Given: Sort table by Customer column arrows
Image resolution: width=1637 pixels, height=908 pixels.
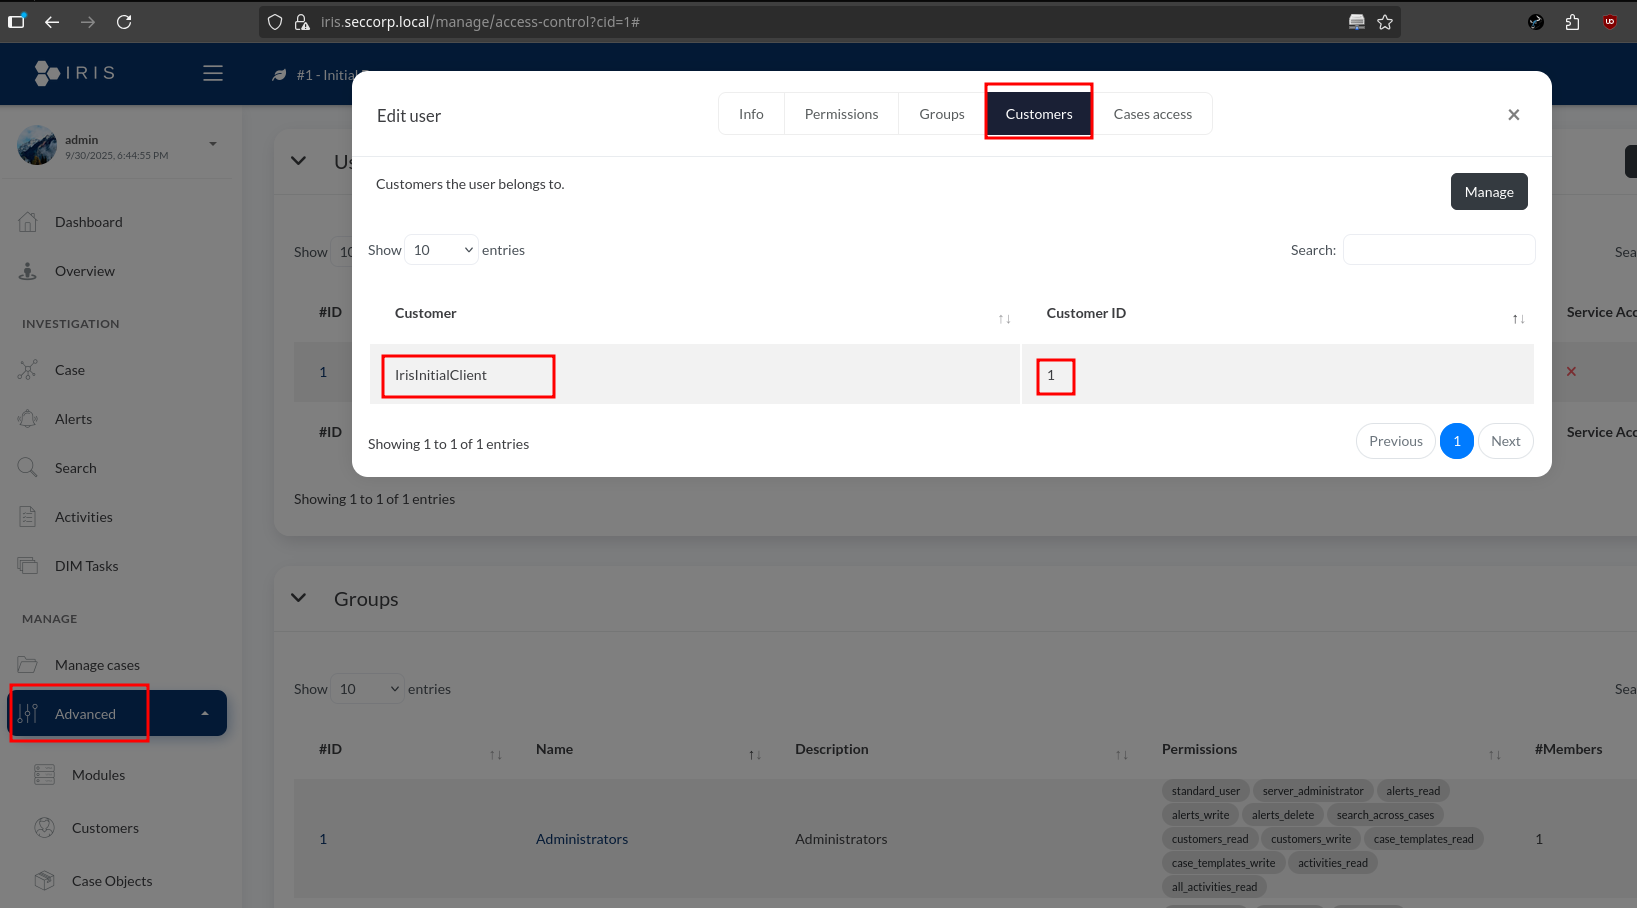Looking at the screenshot, I should coord(1004,318).
